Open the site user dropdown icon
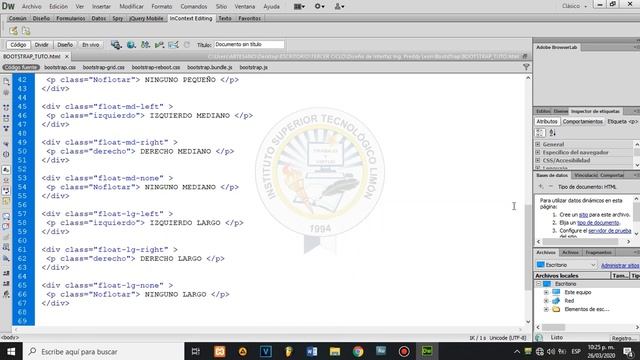This screenshot has height=360, width=640. point(339,6)
